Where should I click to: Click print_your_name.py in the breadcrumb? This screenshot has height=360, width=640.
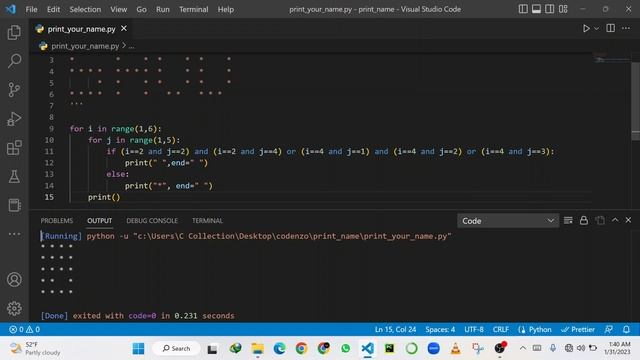pyautogui.click(x=85, y=46)
